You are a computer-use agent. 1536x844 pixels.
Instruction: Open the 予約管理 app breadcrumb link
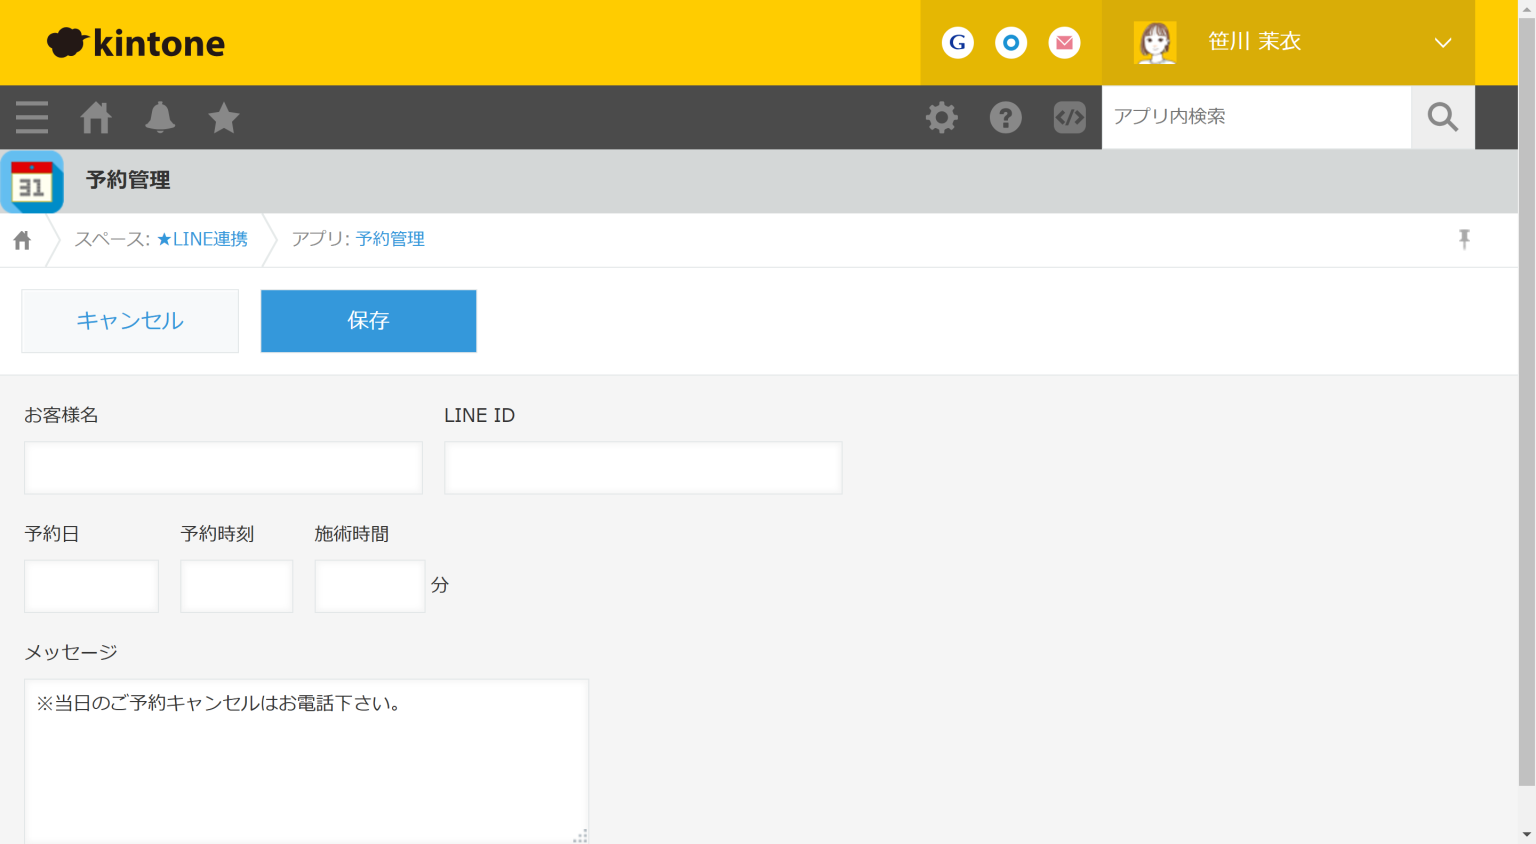[390, 239]
